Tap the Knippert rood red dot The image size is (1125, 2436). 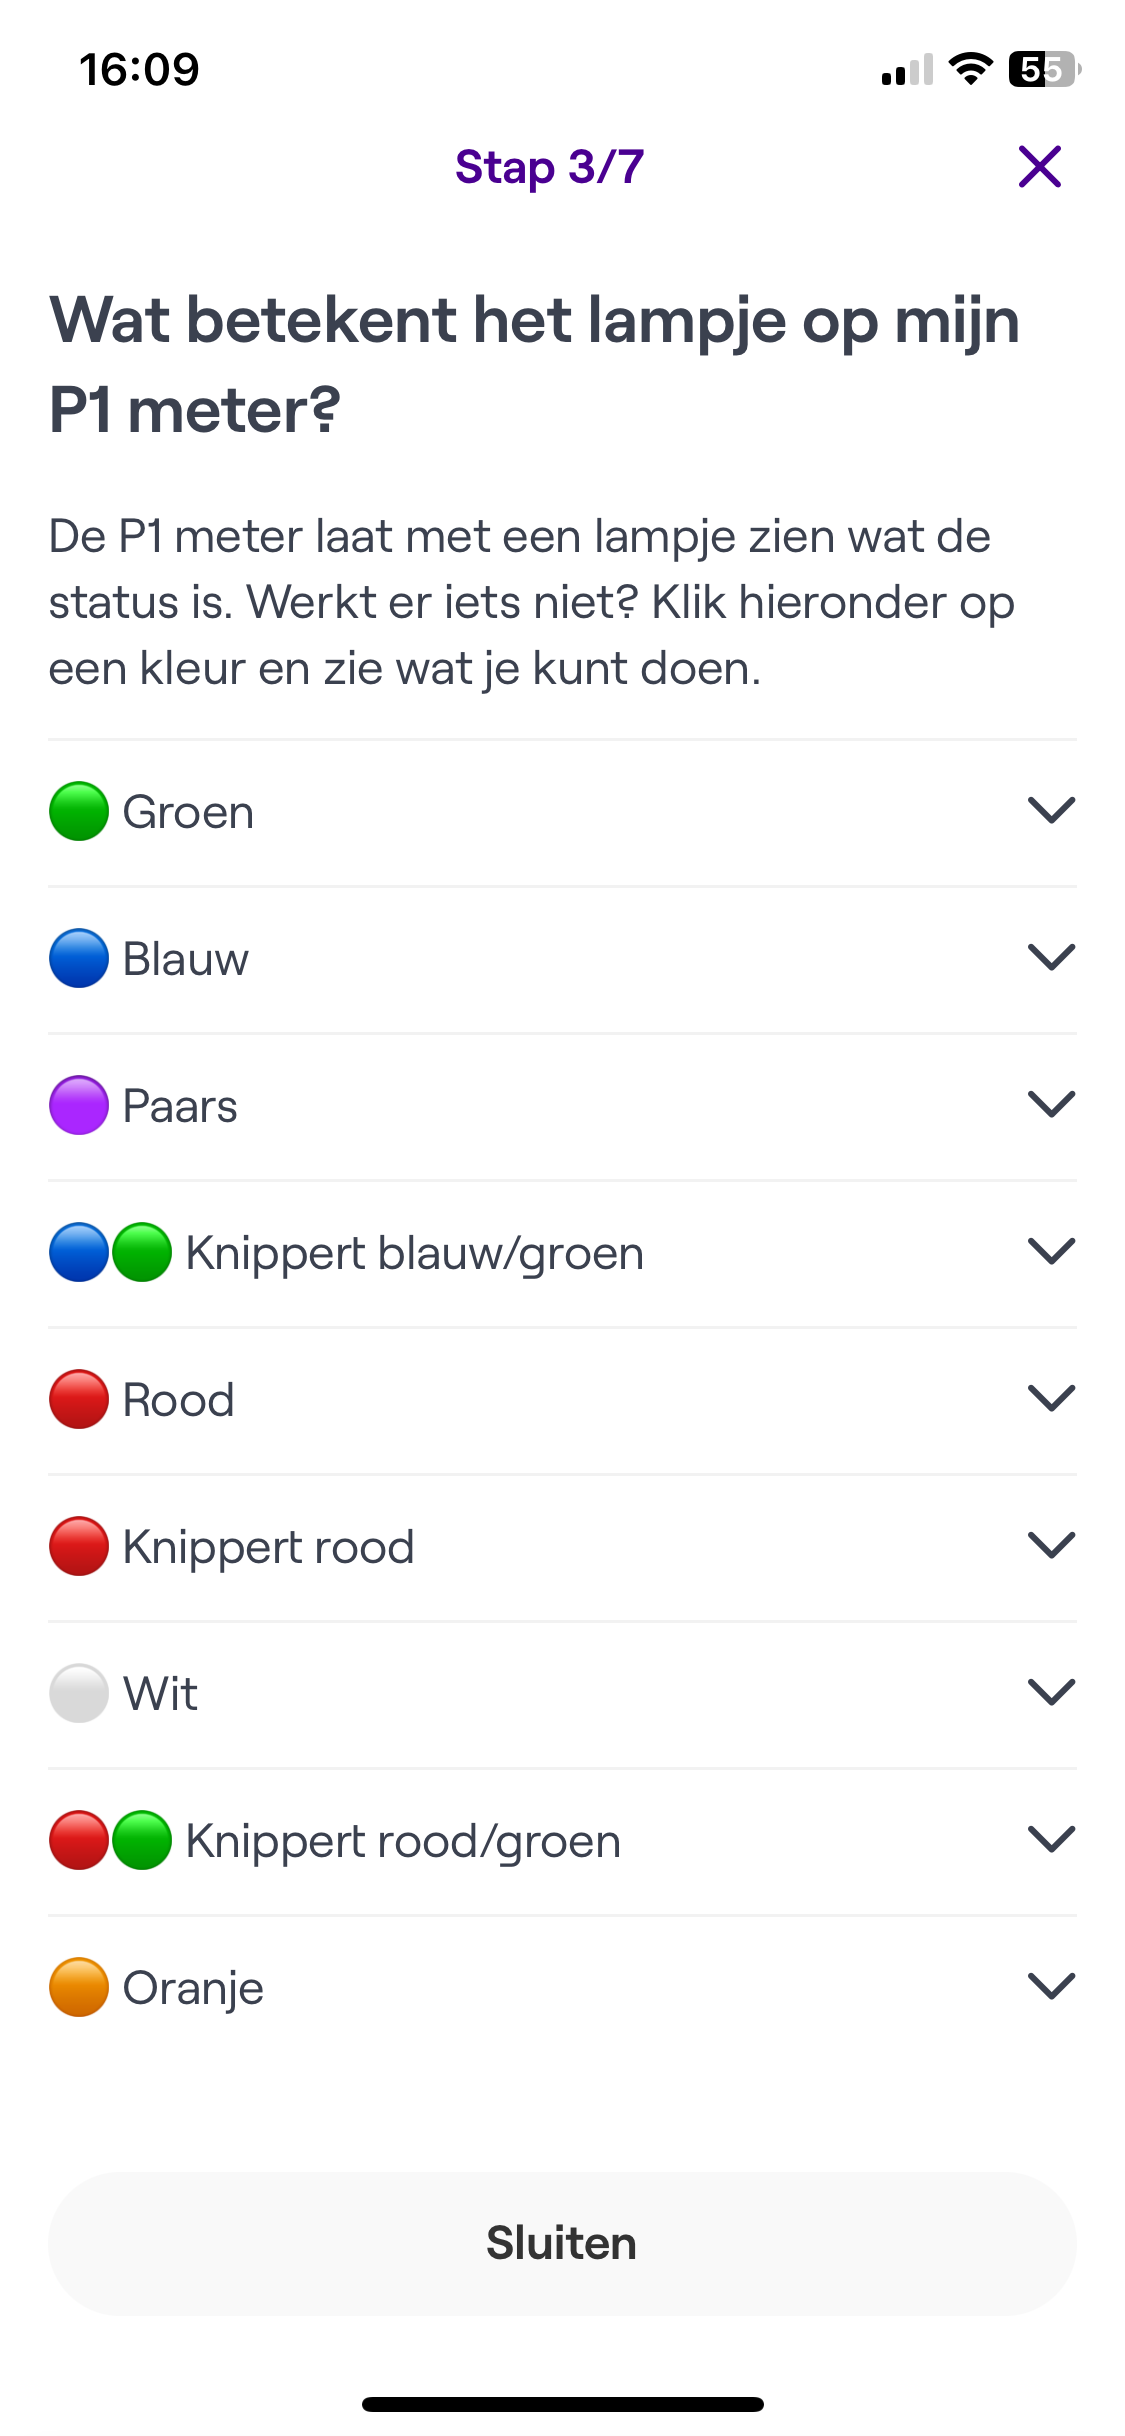[x=79, y=1546]
